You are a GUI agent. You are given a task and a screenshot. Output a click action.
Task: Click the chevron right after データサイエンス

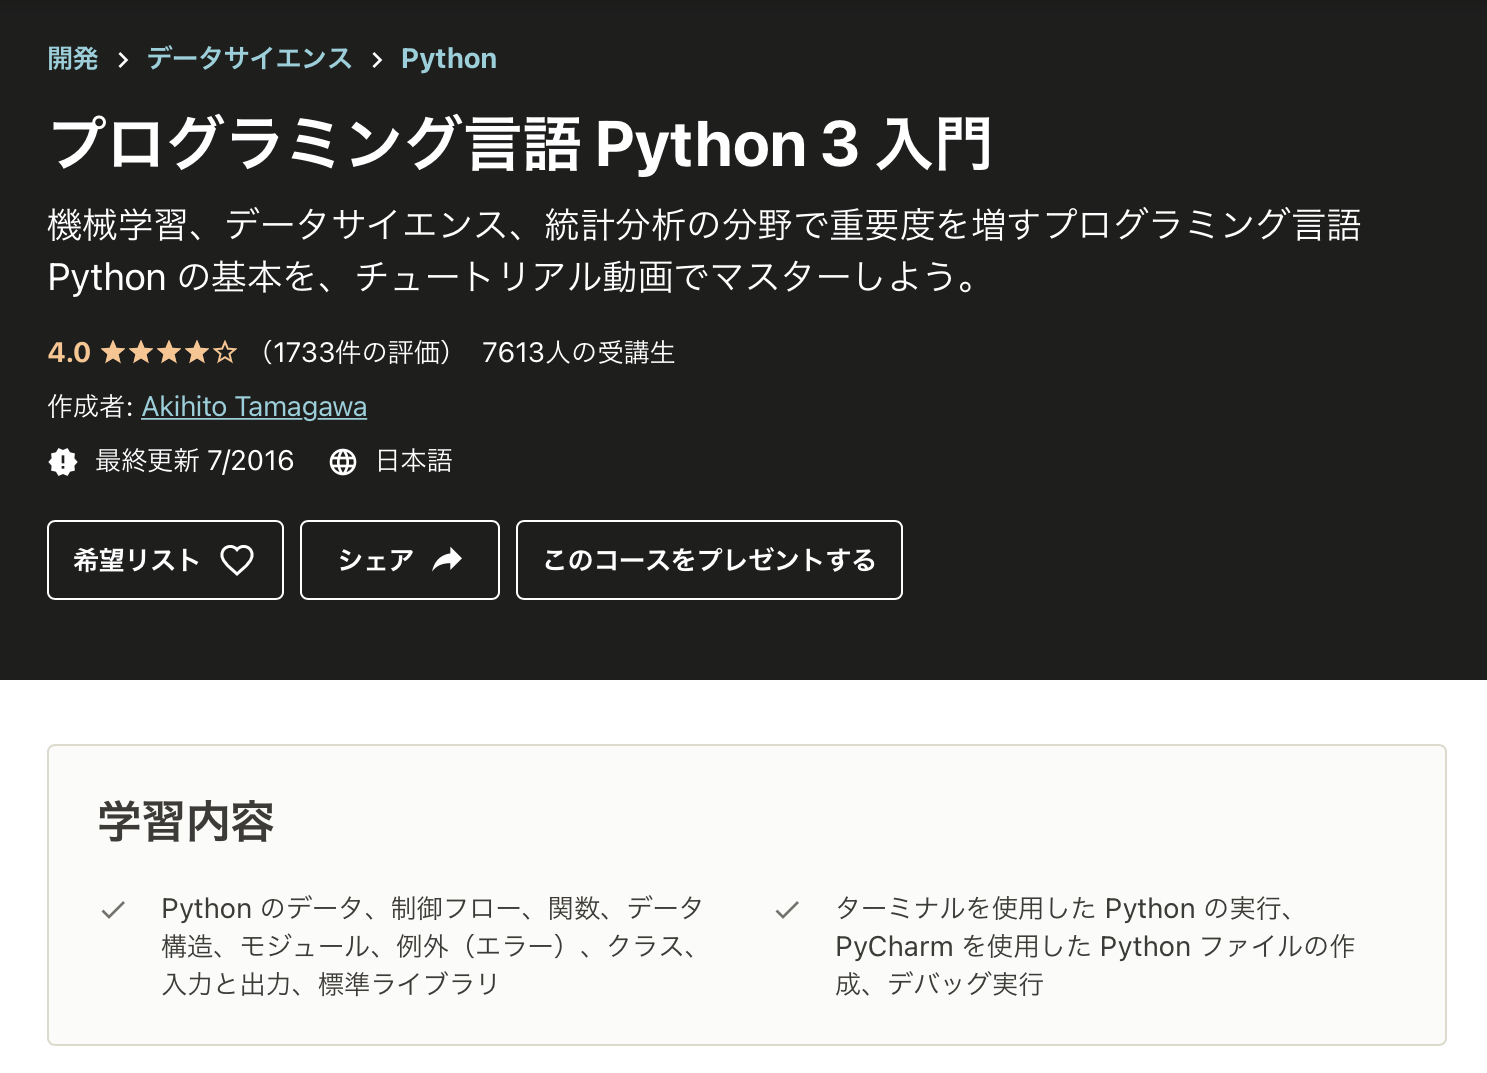coord(377,60)
